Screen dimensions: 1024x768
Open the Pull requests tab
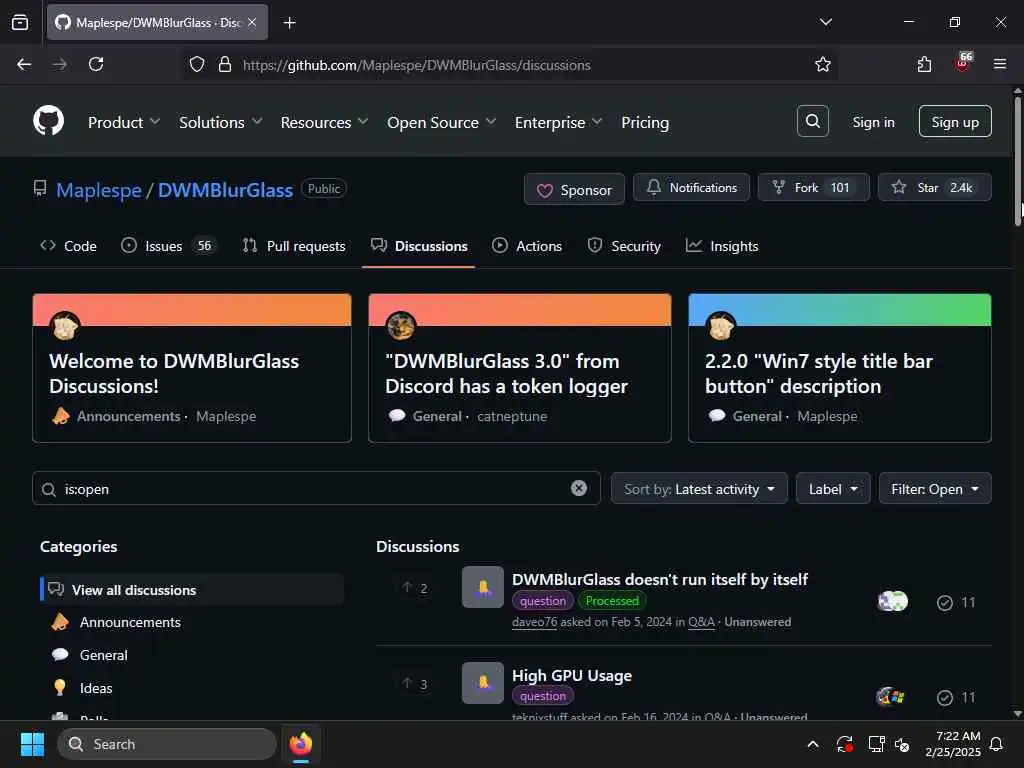(x=294, y=246)
